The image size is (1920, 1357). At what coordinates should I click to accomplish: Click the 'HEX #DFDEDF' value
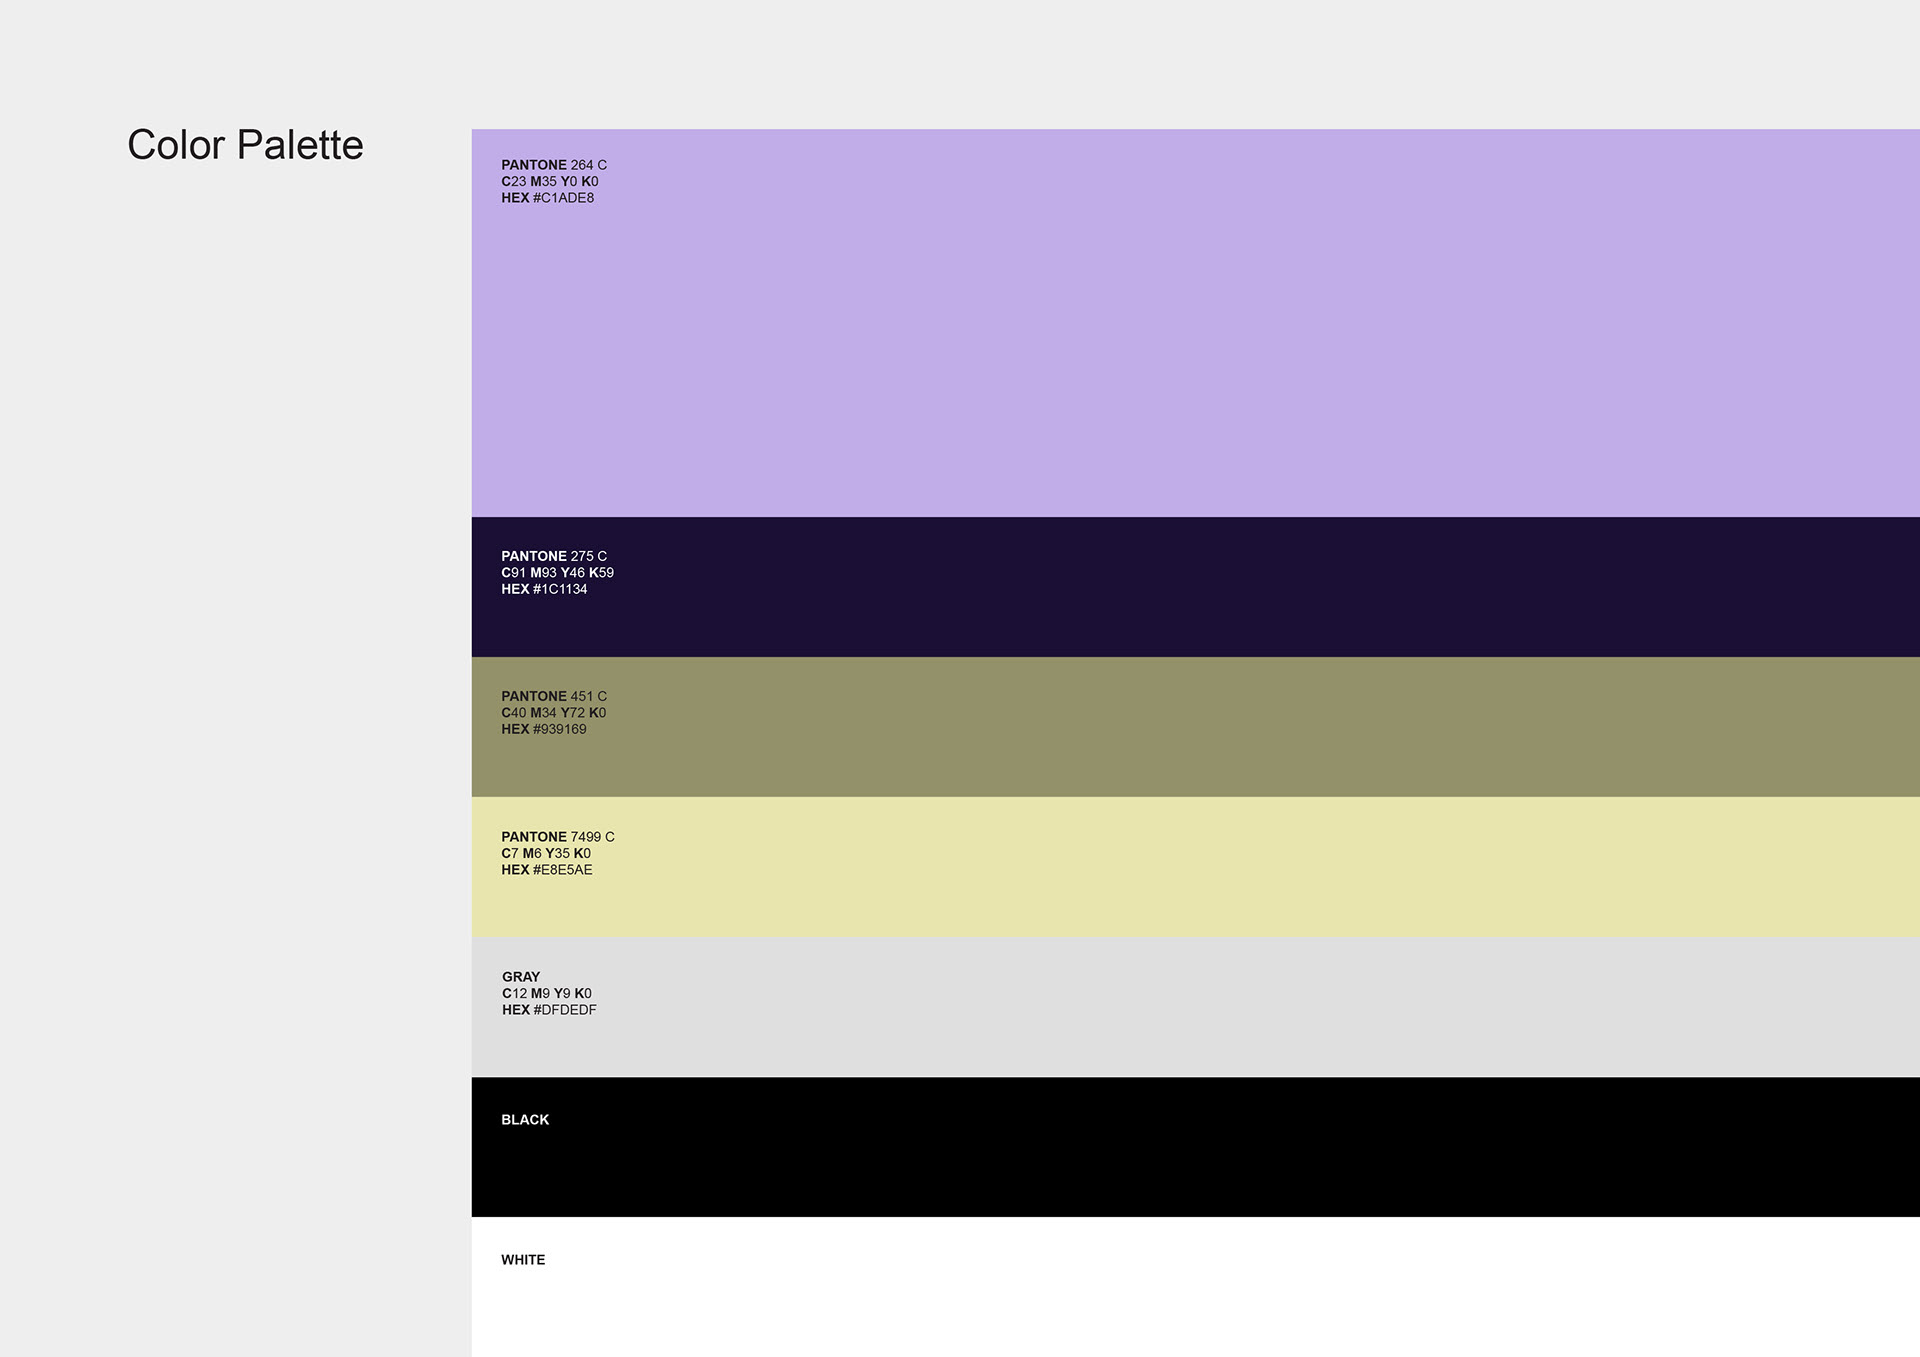click(x=549, y=1010)
